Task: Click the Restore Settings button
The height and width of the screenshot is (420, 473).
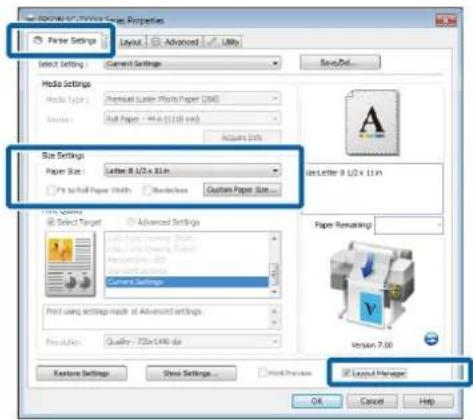Action: click(x=82, y=373)
